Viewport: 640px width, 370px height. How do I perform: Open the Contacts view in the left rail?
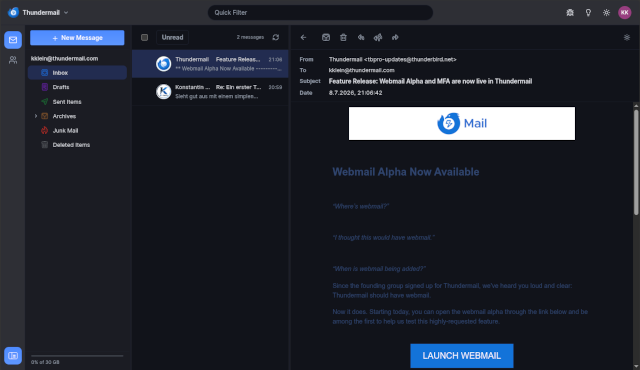(x=13, y=60)
